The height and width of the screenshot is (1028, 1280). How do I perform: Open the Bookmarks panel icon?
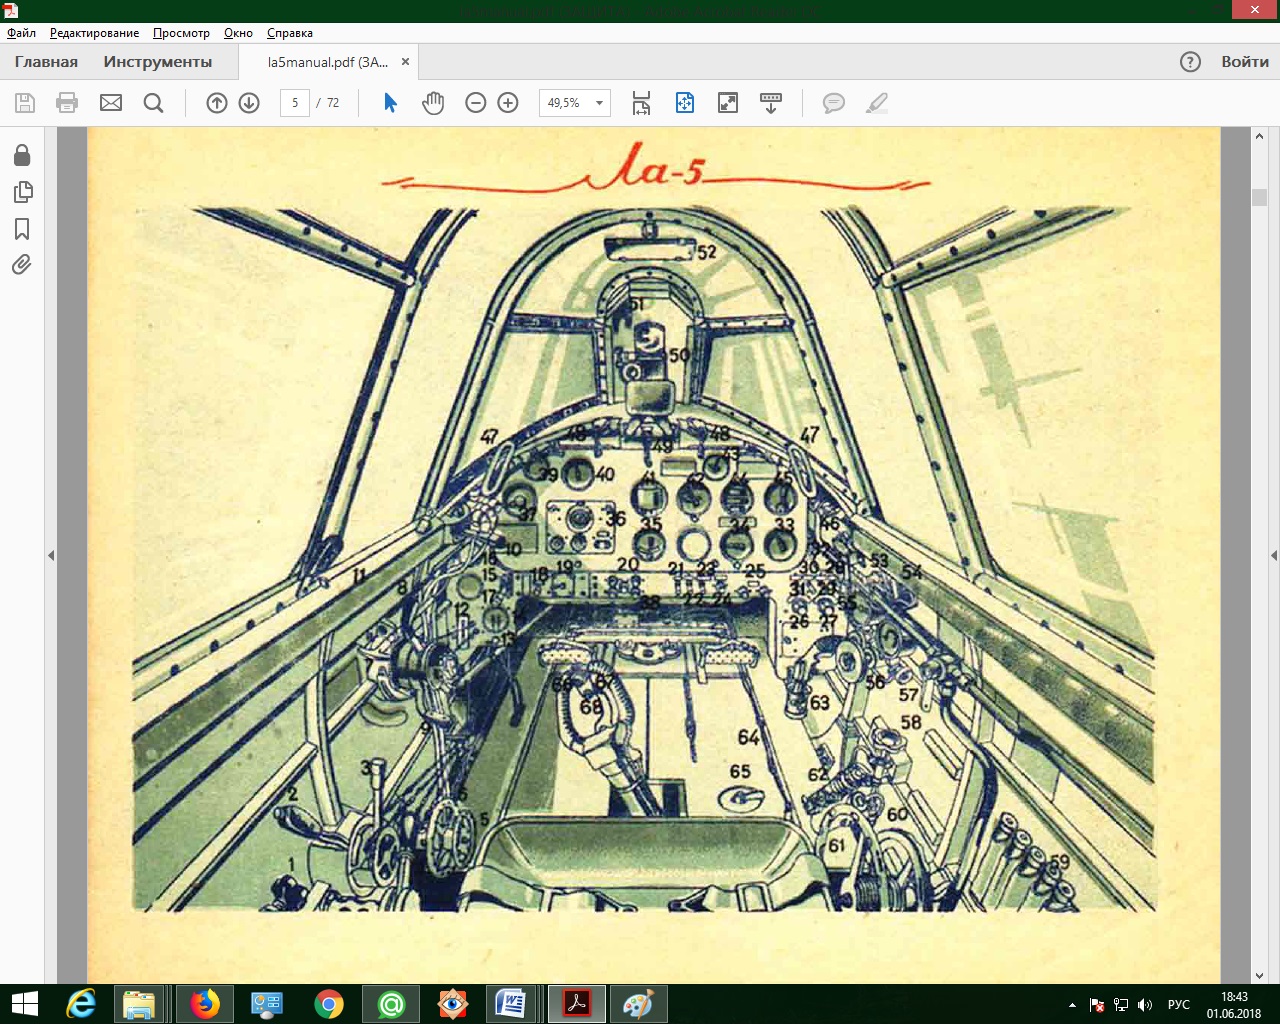click(22, 229)
